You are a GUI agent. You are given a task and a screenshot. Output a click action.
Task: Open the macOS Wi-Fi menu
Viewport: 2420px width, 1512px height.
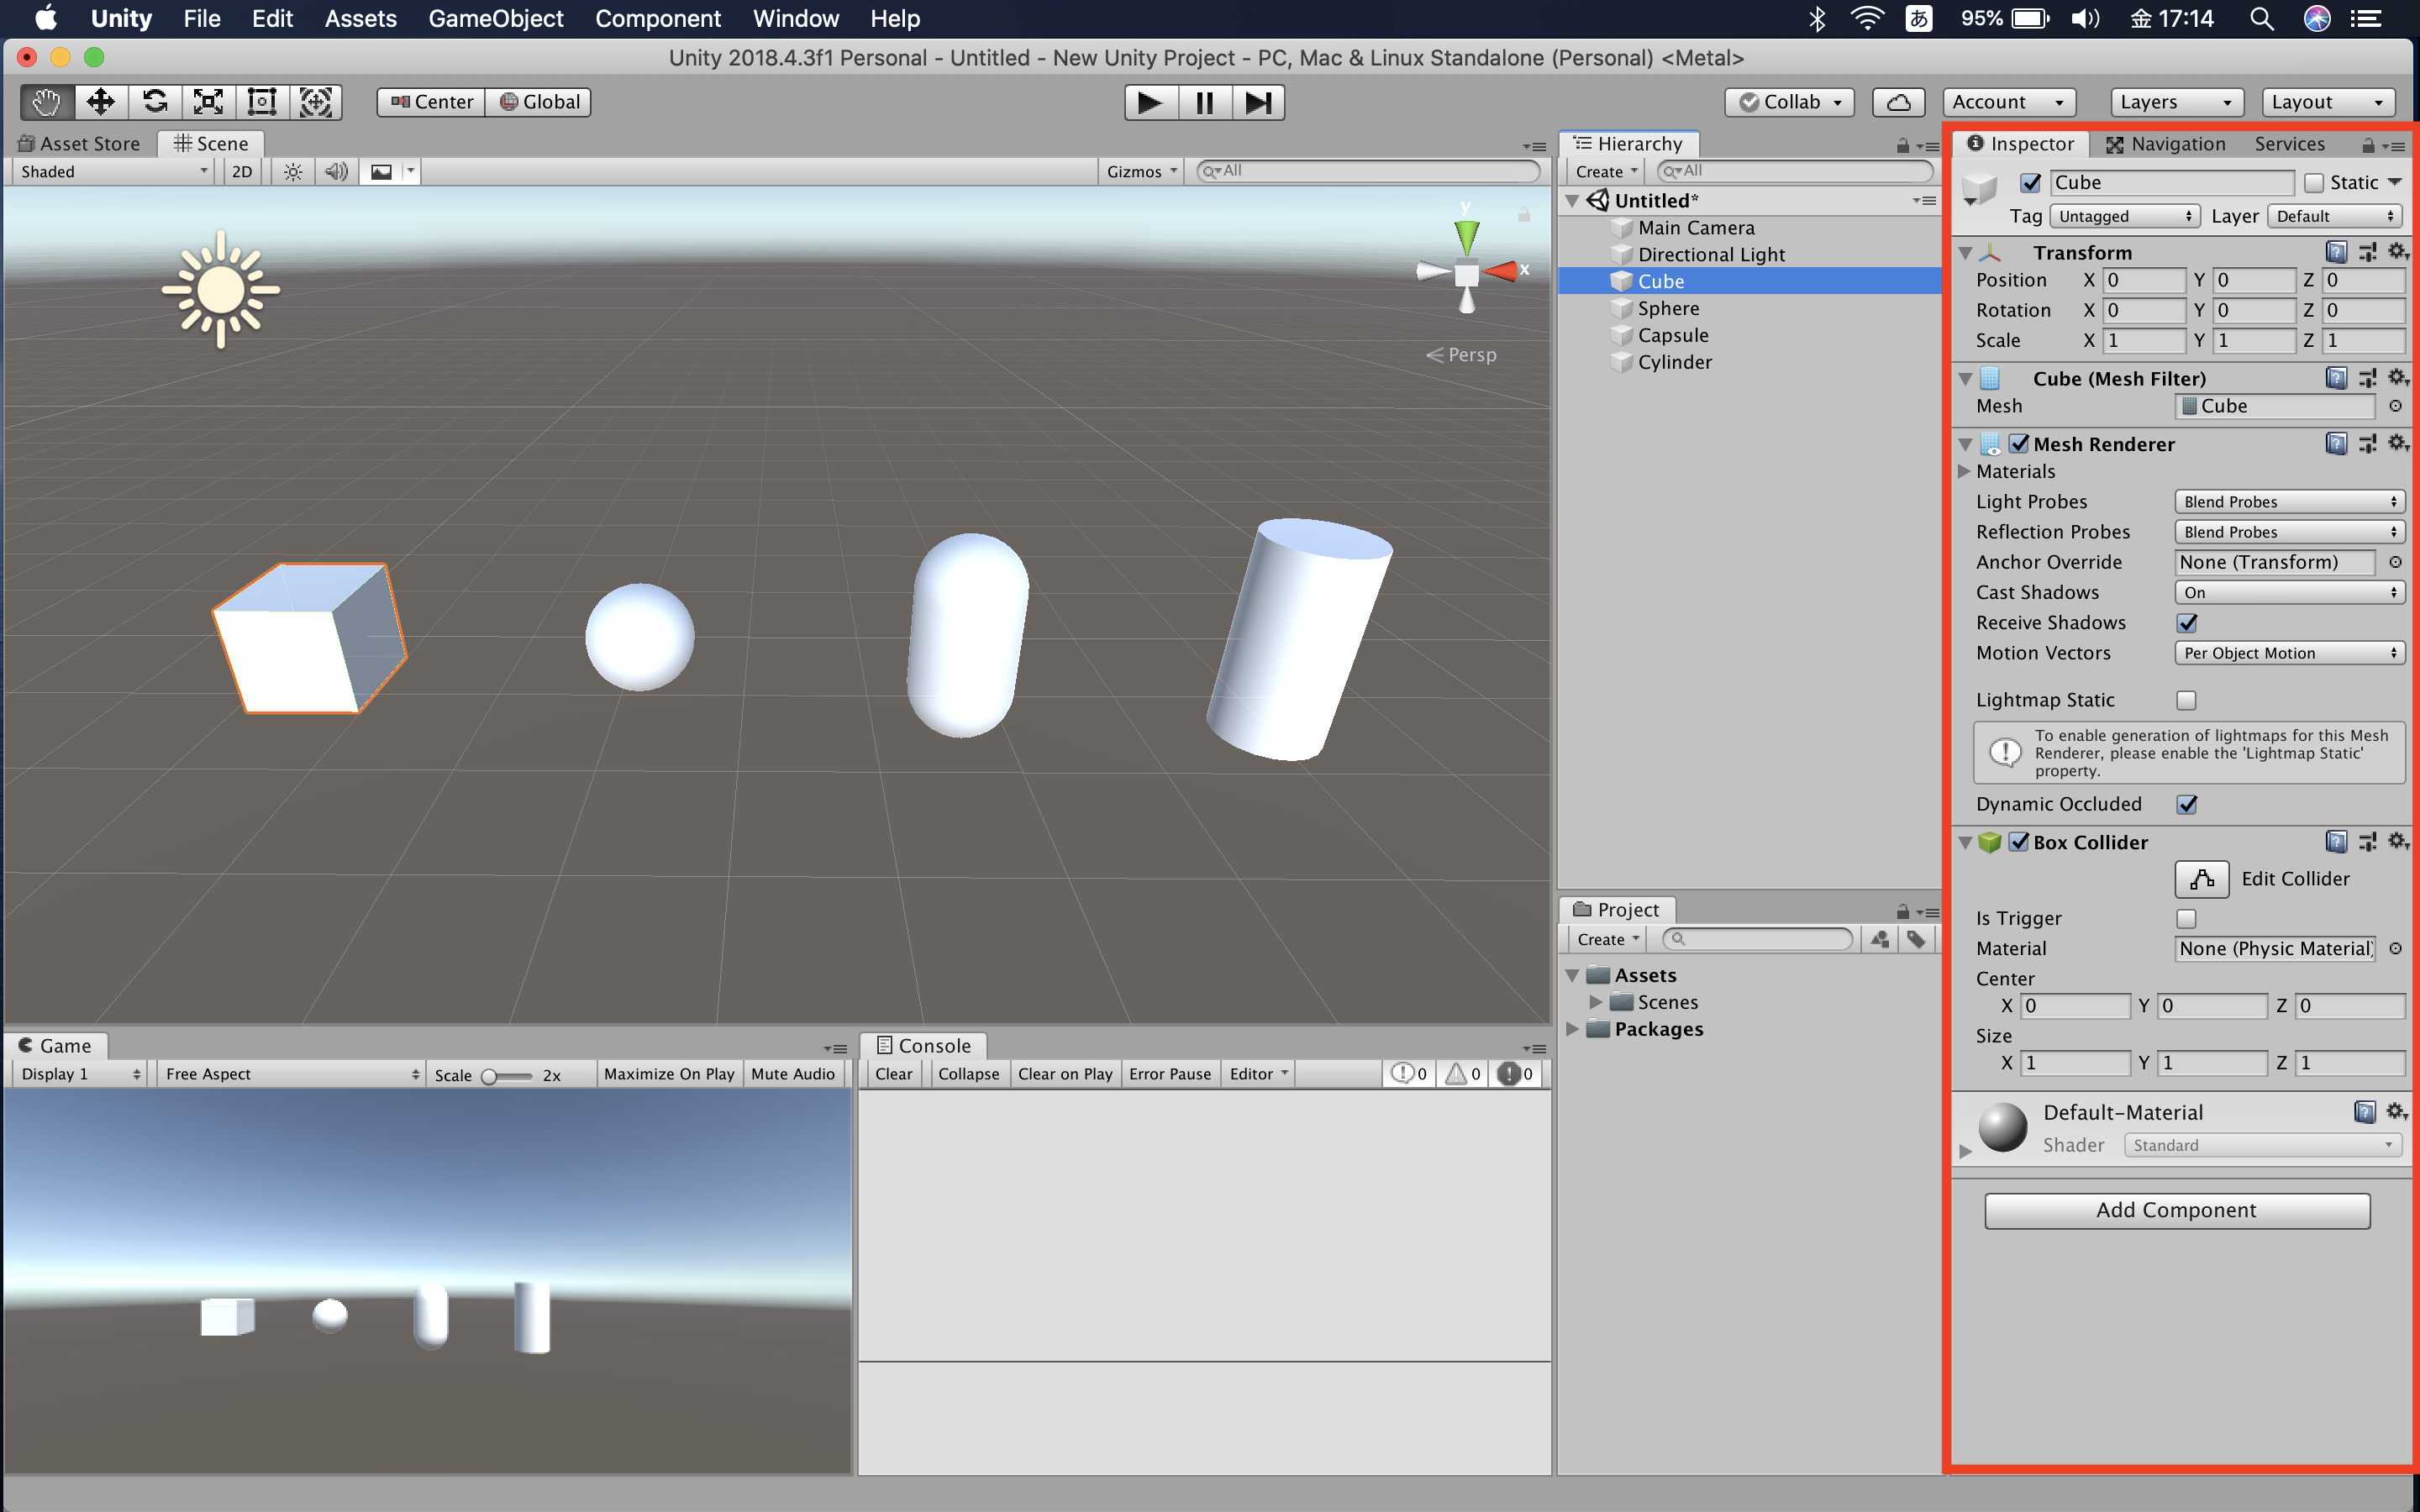coord(1866,19)
